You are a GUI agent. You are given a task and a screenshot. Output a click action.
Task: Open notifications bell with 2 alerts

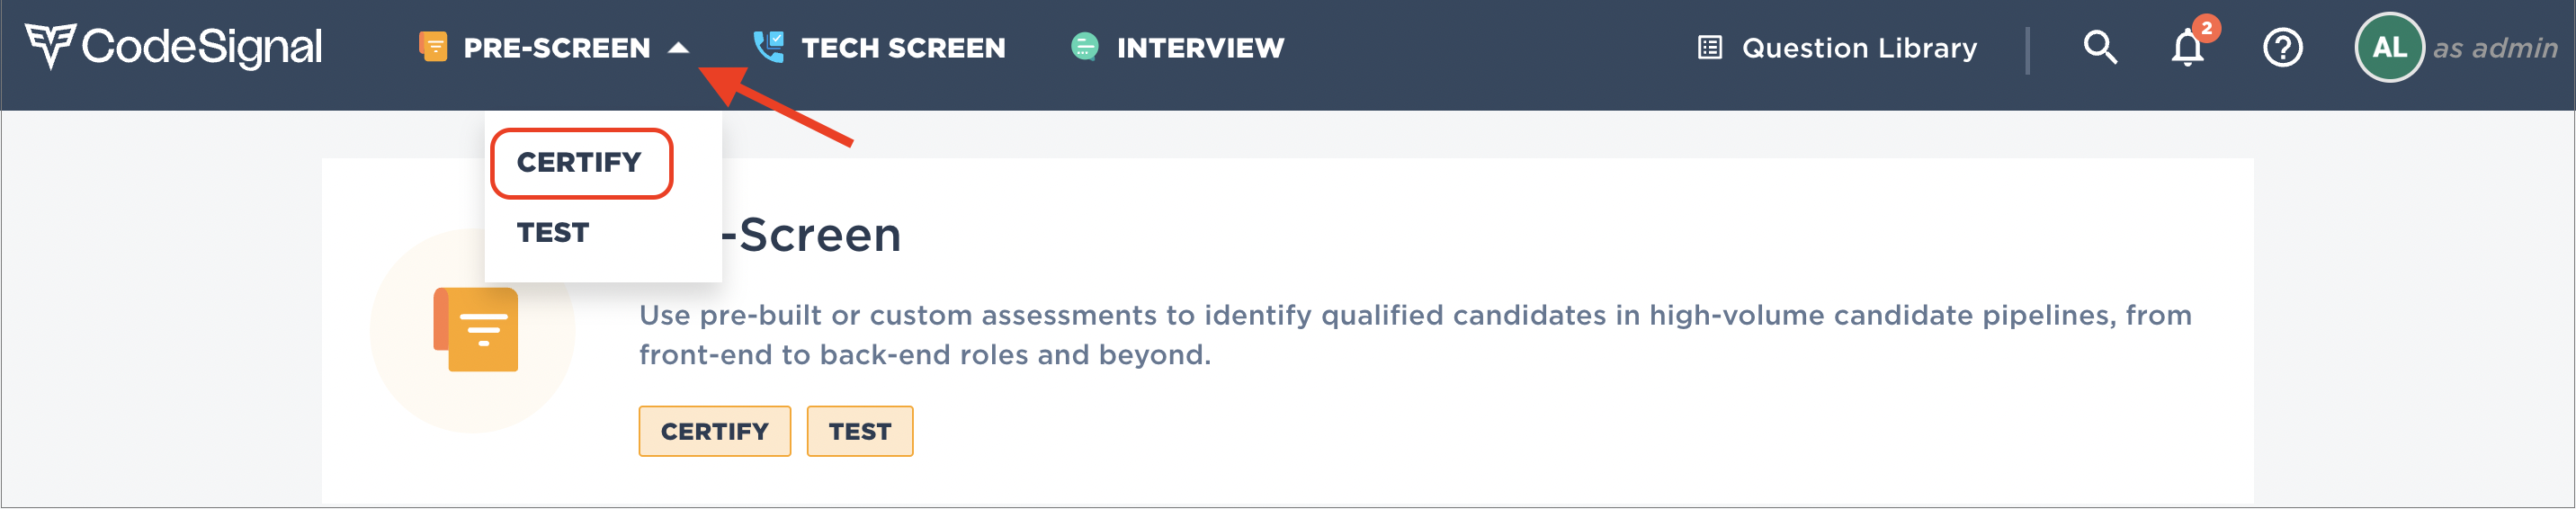pyautogui.click(x=2187, y=47)
